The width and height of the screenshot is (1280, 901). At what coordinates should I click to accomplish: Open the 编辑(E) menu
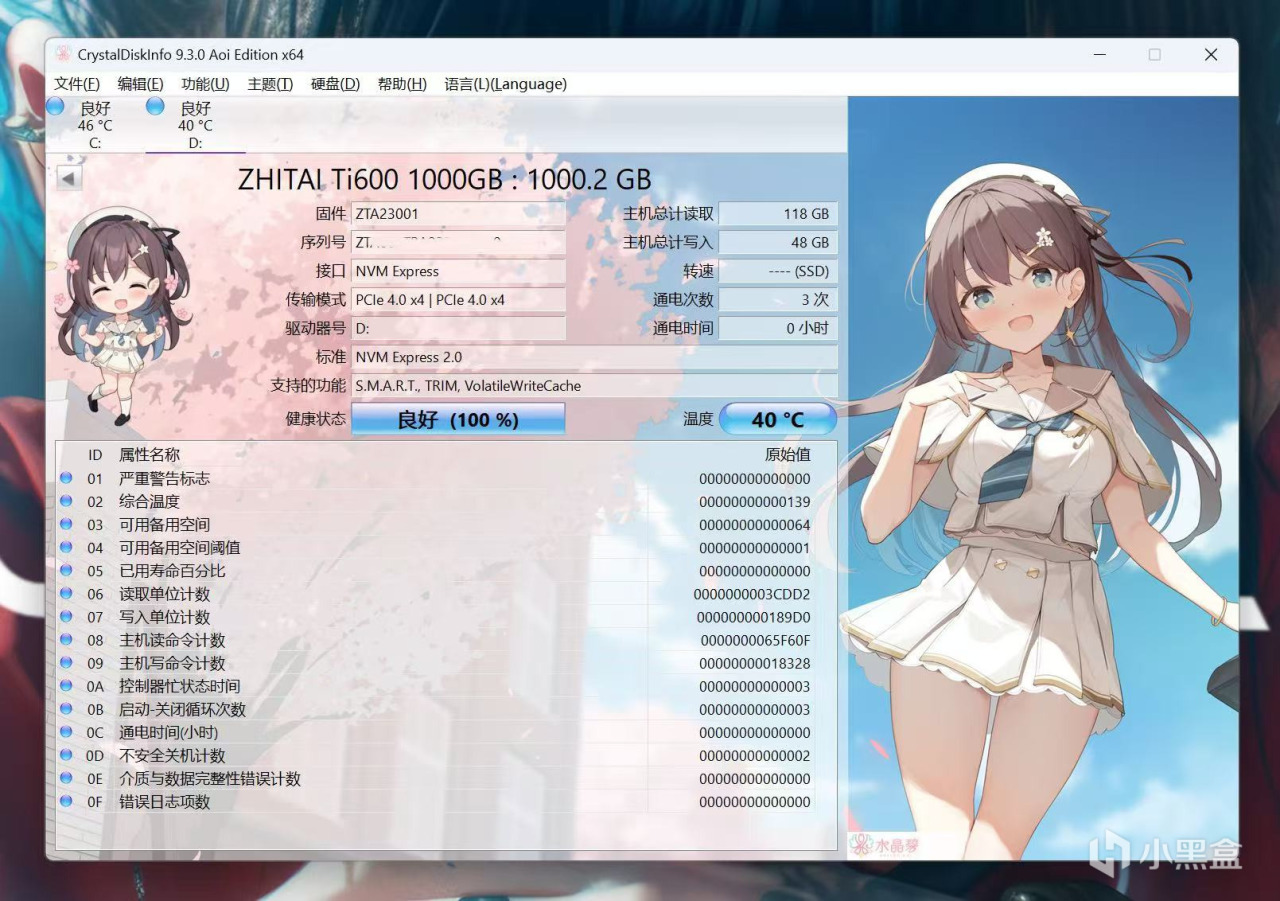(140, 84)
